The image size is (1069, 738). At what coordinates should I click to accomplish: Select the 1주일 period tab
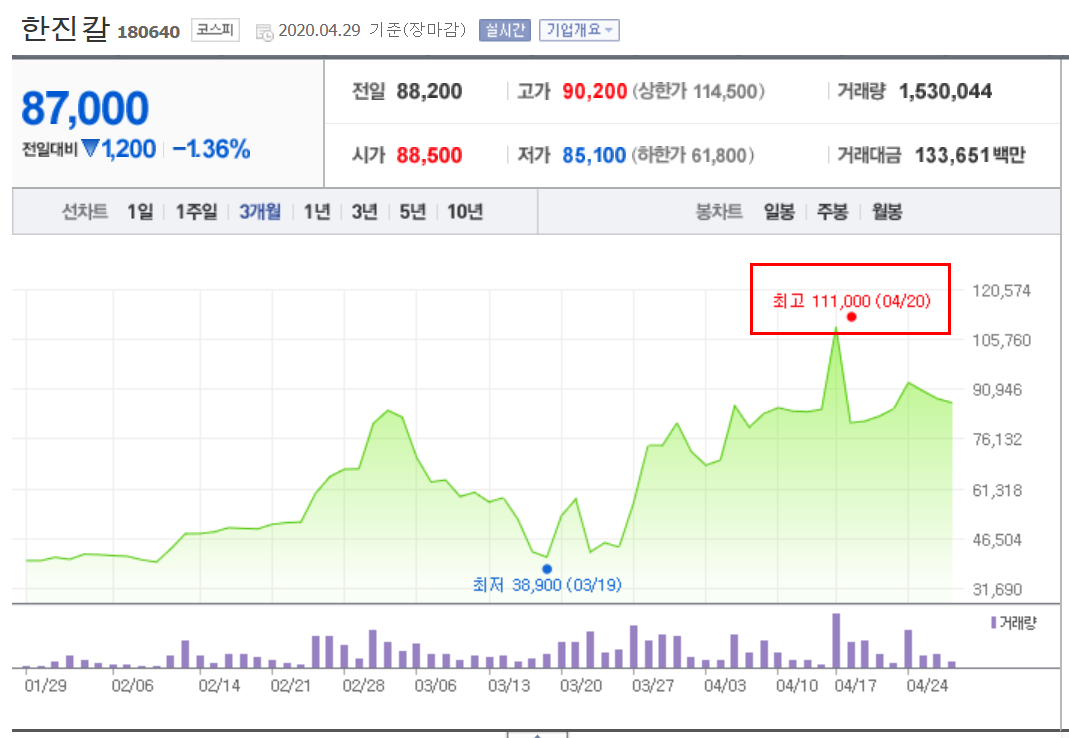tap(195, 211)
